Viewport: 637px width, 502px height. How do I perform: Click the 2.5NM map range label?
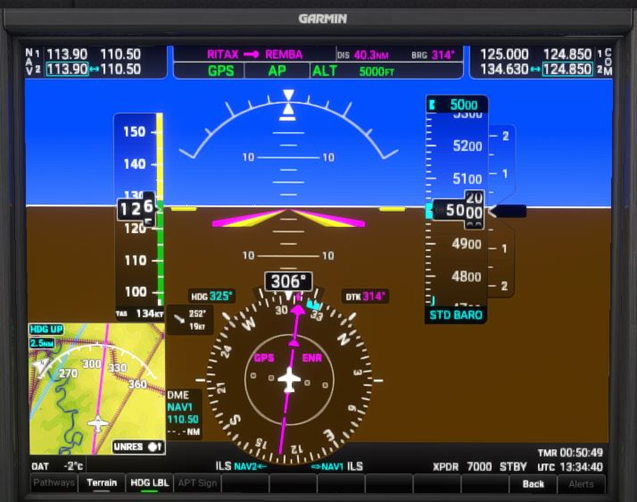point(42,343)
